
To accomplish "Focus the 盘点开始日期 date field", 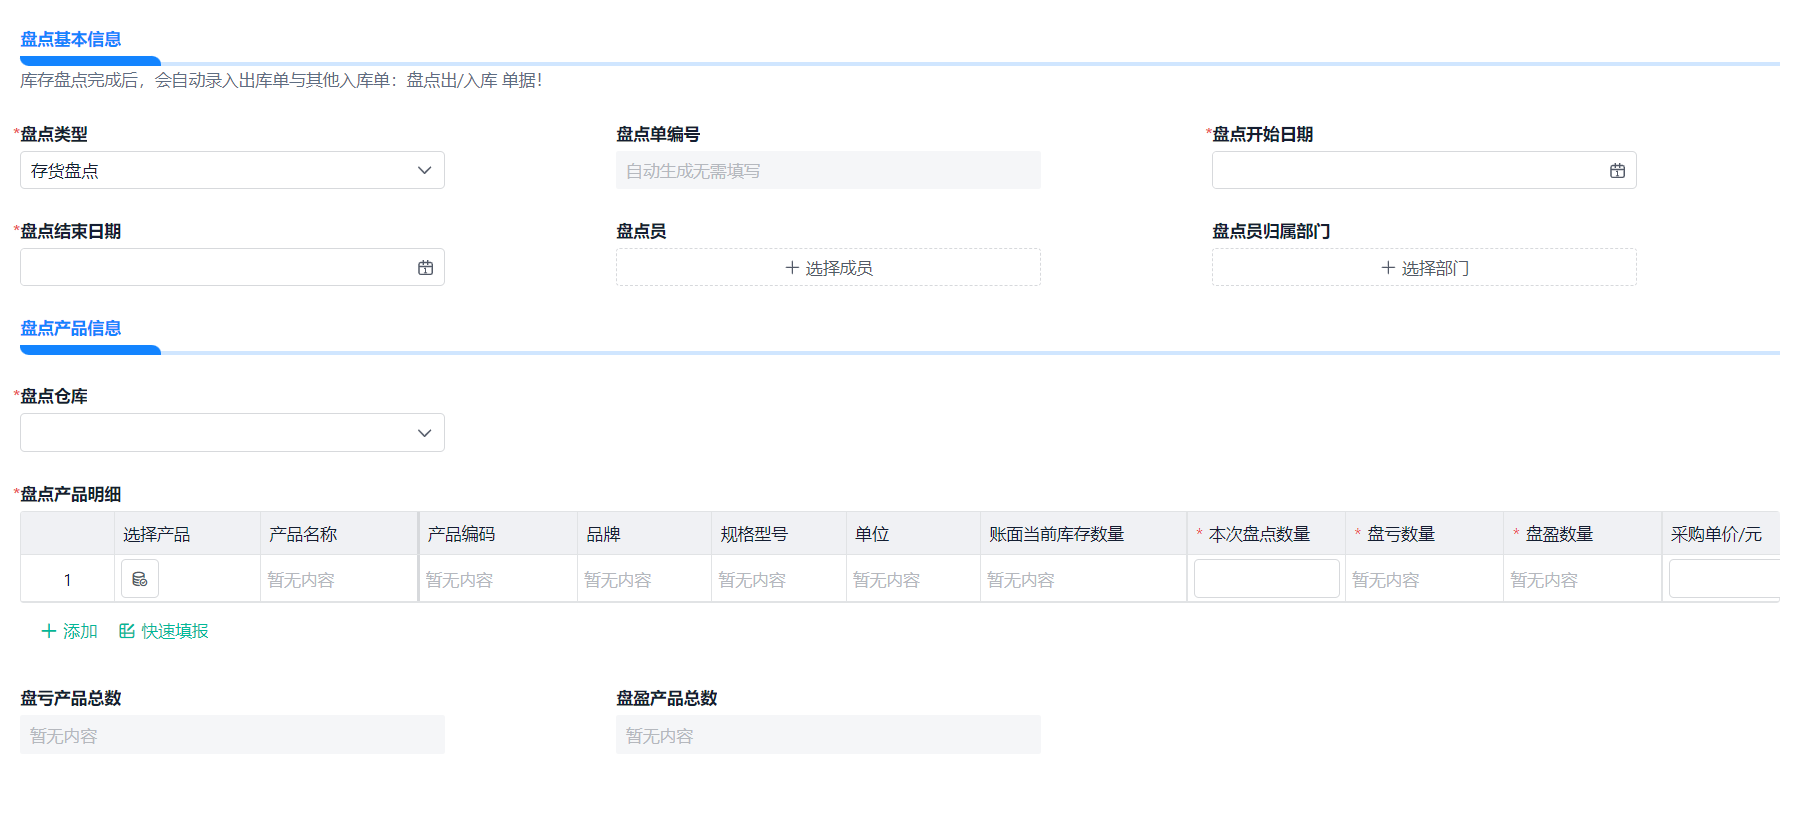I will pos(1424,170).
